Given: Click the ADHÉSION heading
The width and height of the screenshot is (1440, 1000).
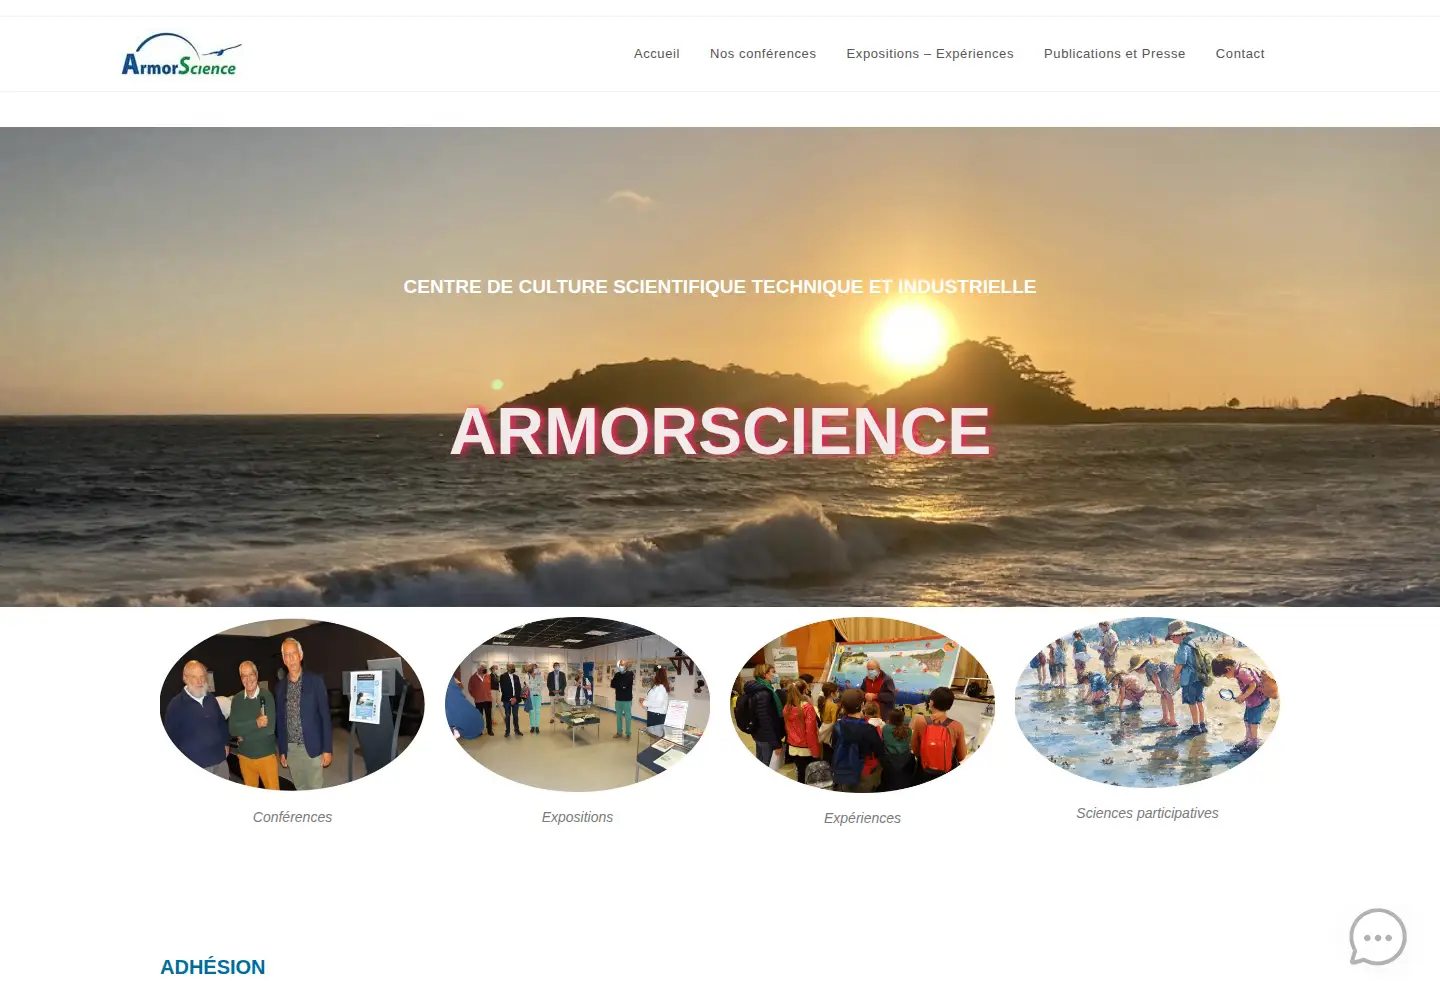Looking at the screenshot, I should (x=213, y=967).
